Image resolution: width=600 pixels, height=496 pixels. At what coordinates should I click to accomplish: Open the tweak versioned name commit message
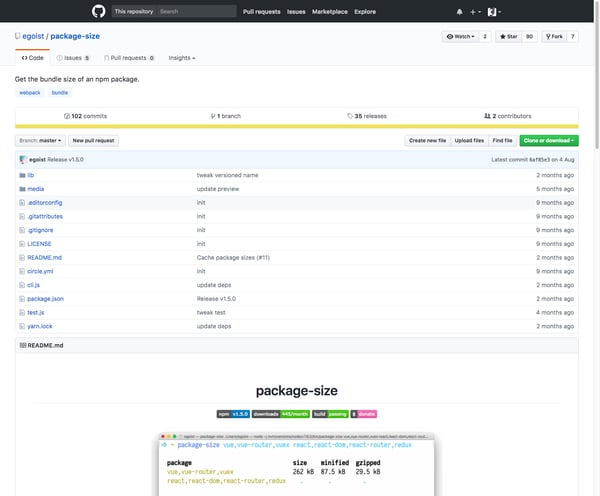pyautogui.click(x=227, y=175)
